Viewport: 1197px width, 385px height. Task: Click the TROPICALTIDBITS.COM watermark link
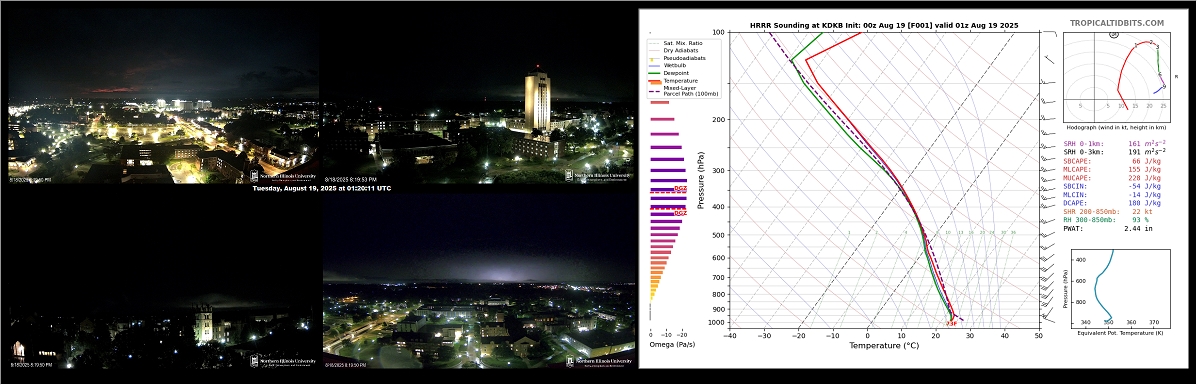tap(1127, 23)
